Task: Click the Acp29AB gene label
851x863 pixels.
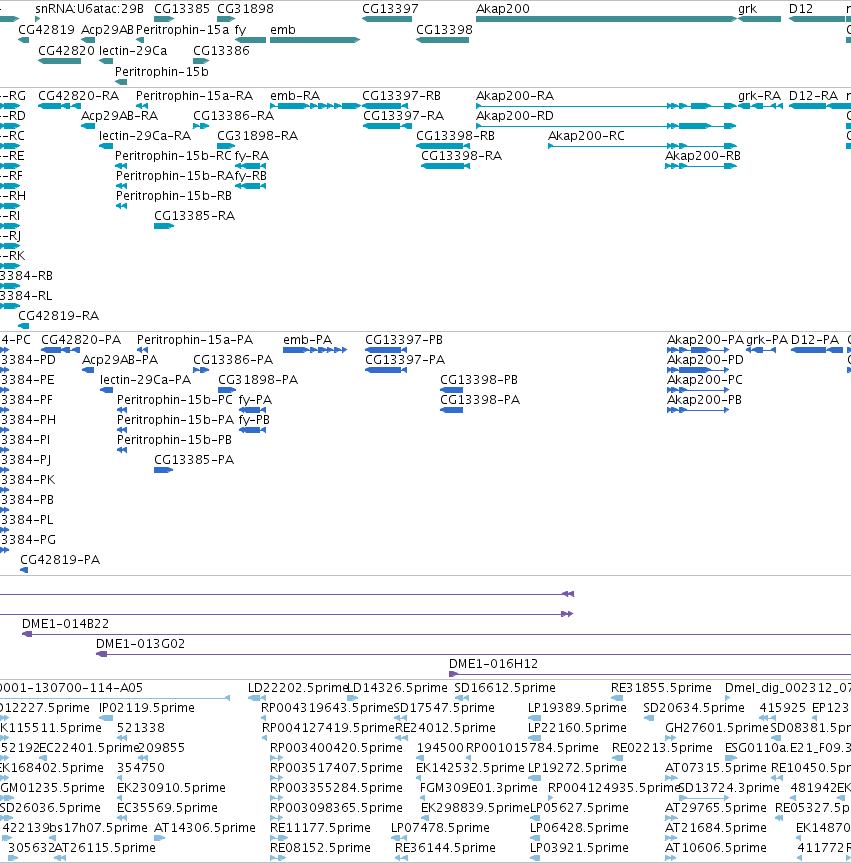Action: pos(107,30)
